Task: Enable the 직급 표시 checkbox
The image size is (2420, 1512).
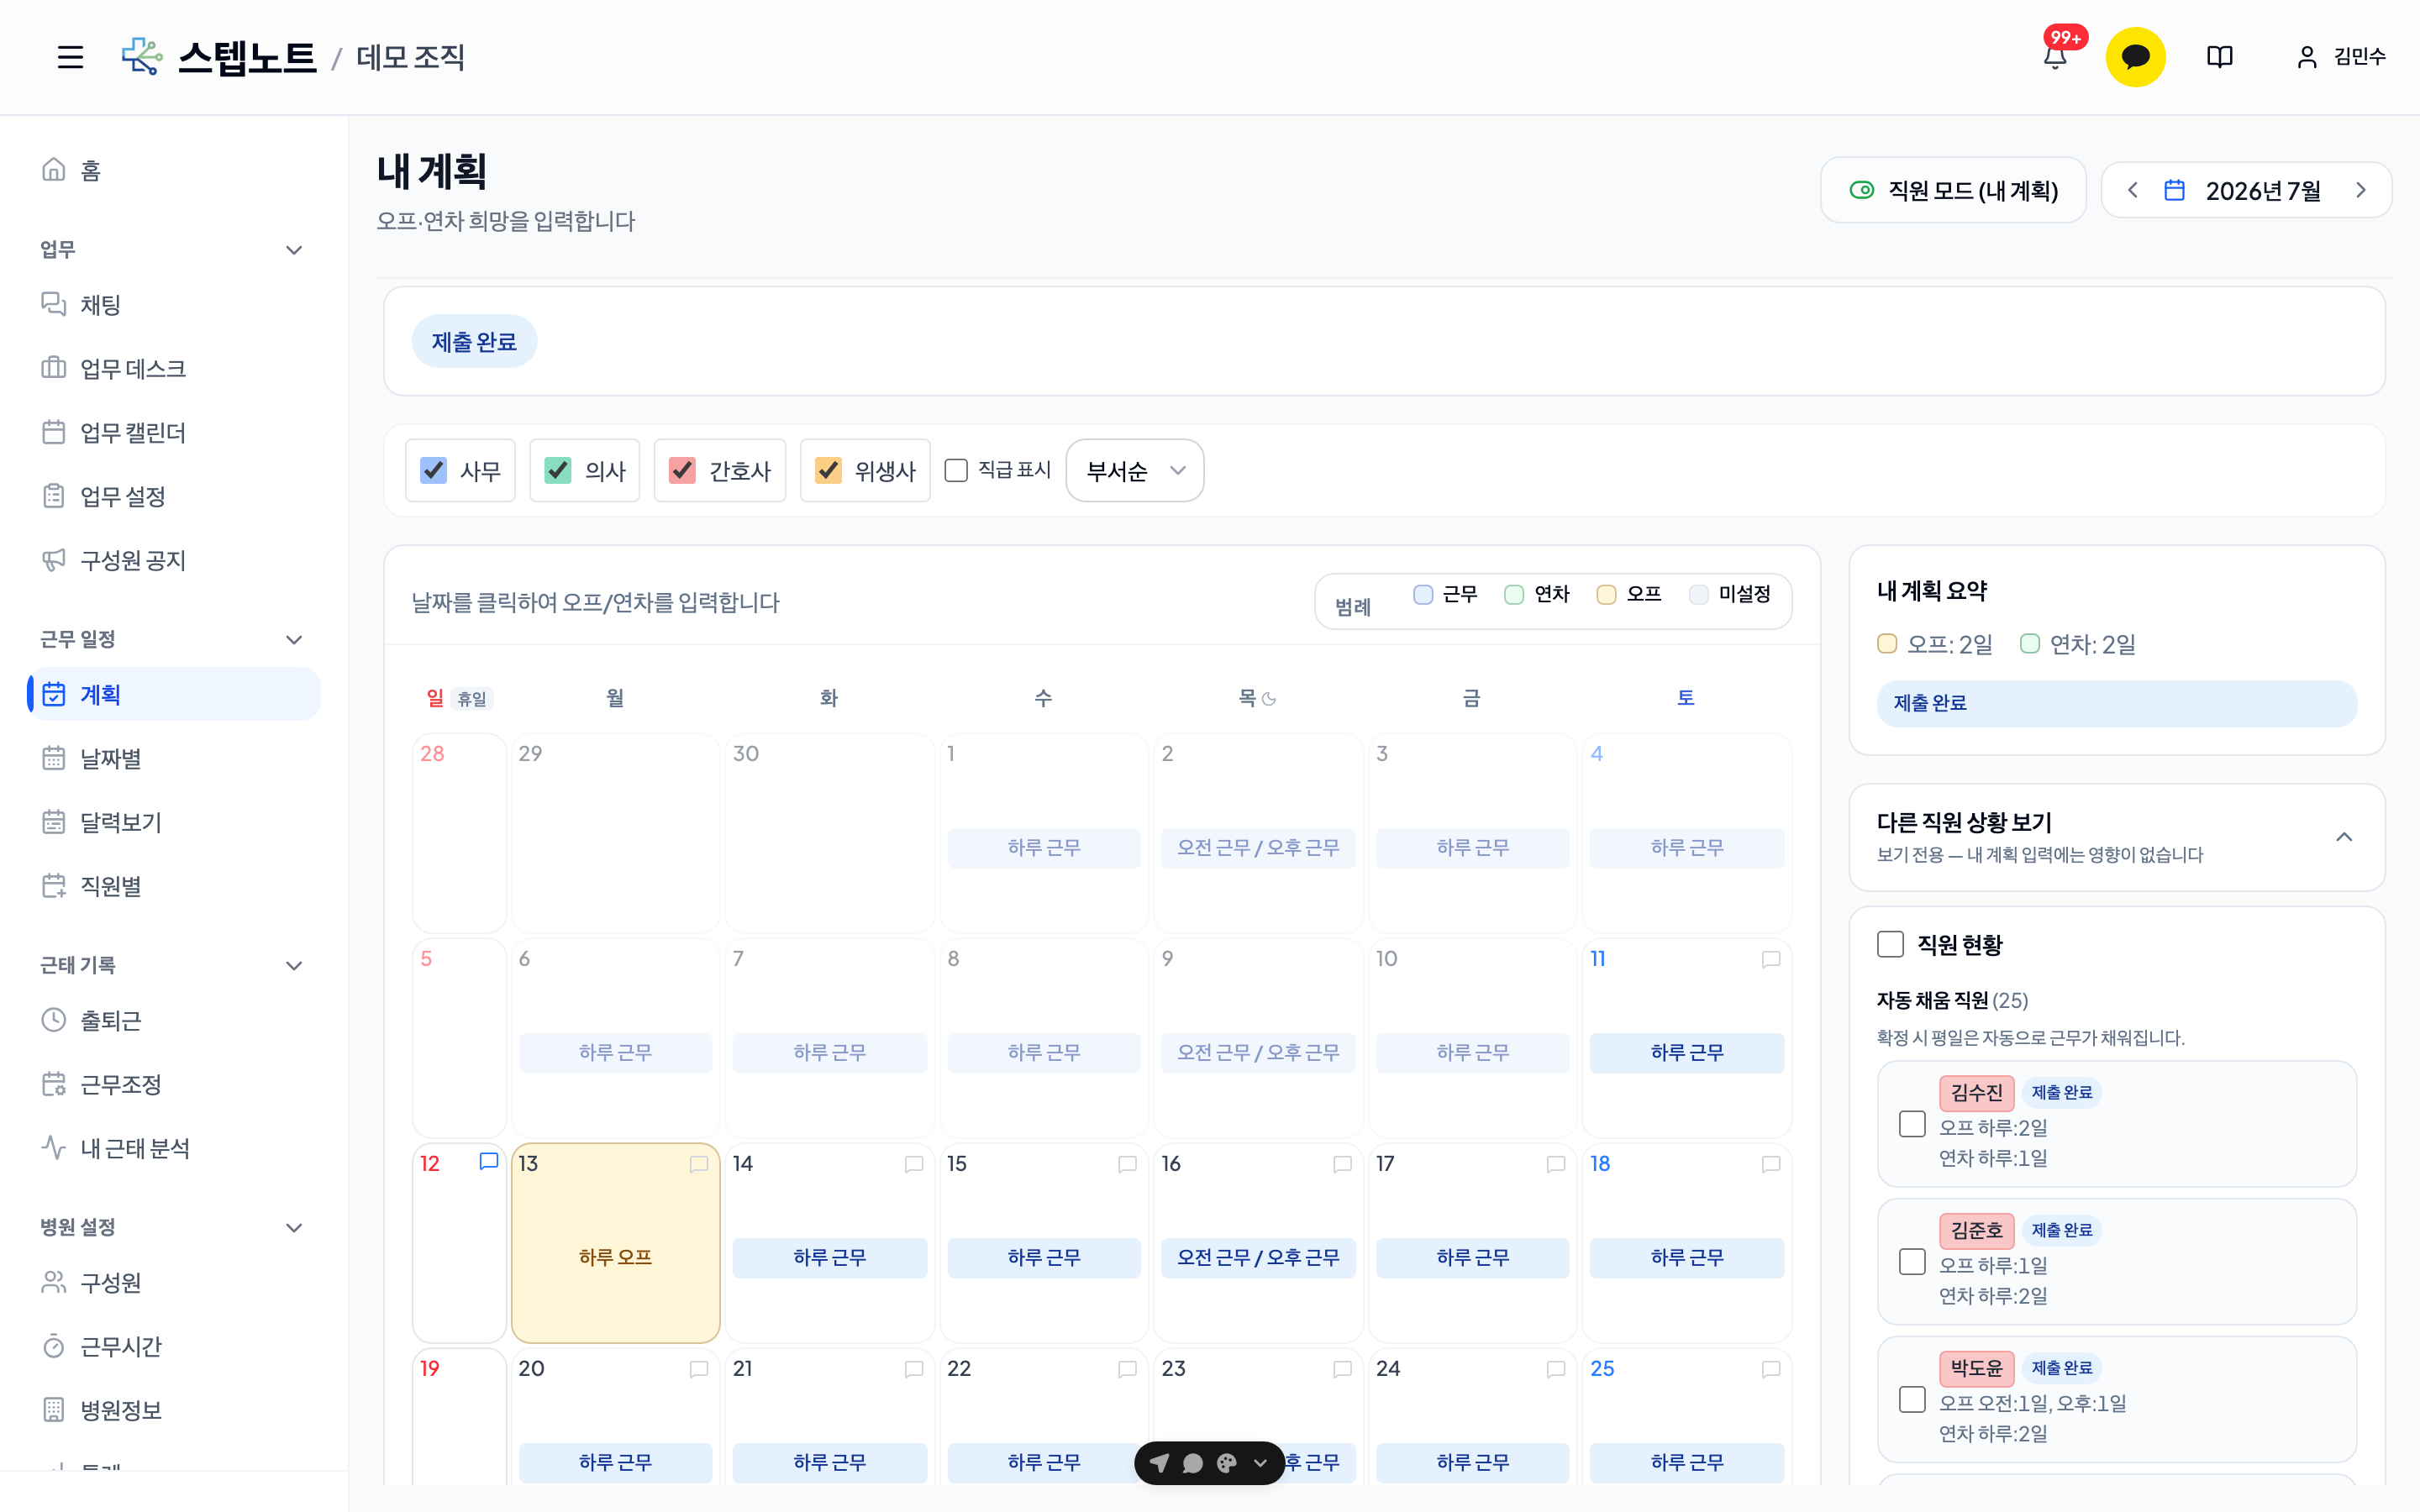Action: click(956, 470)
